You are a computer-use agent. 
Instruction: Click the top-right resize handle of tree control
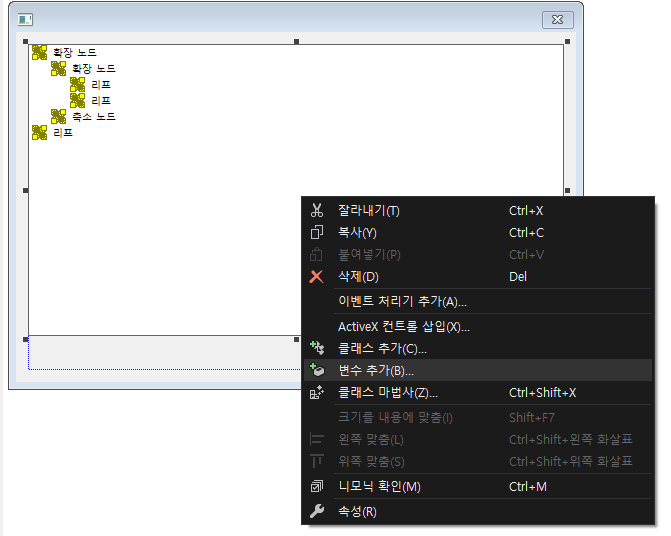(567, 41)
